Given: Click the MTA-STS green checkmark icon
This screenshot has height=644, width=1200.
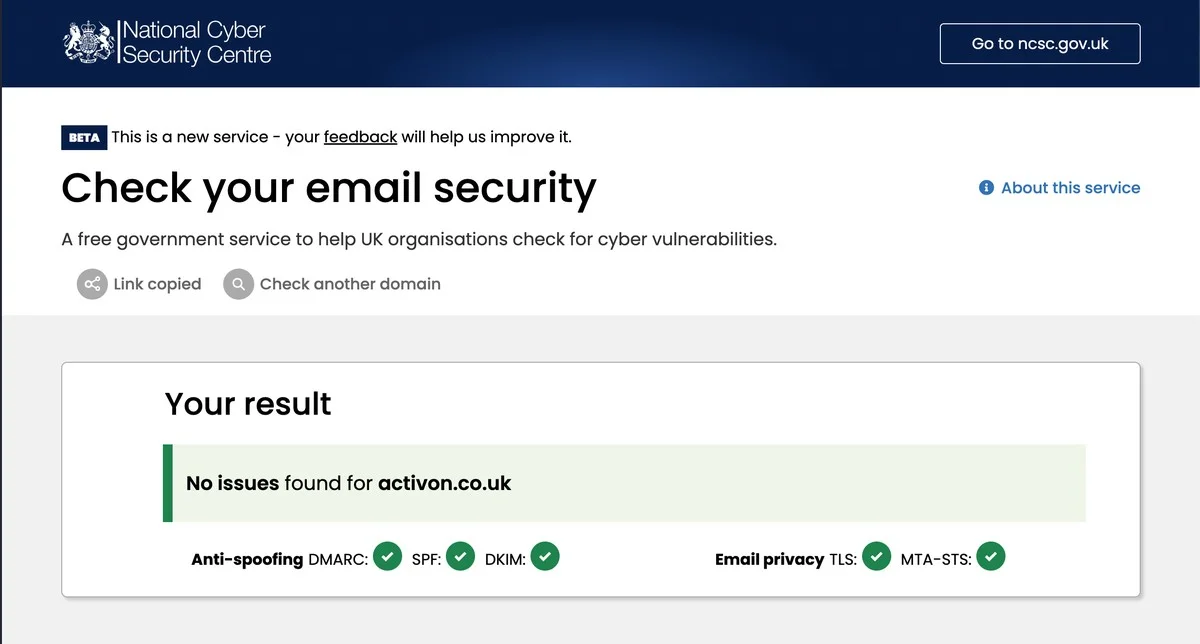Looking at the screenshot, I should pos(991,556).
